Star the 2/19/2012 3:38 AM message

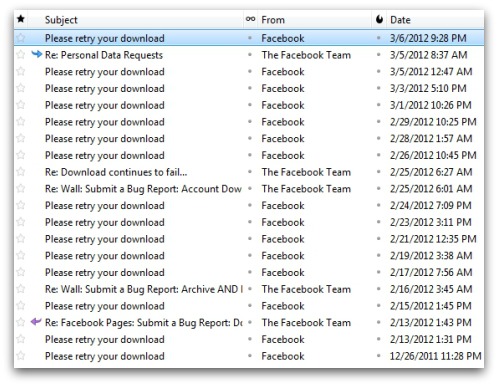[21, 255]
